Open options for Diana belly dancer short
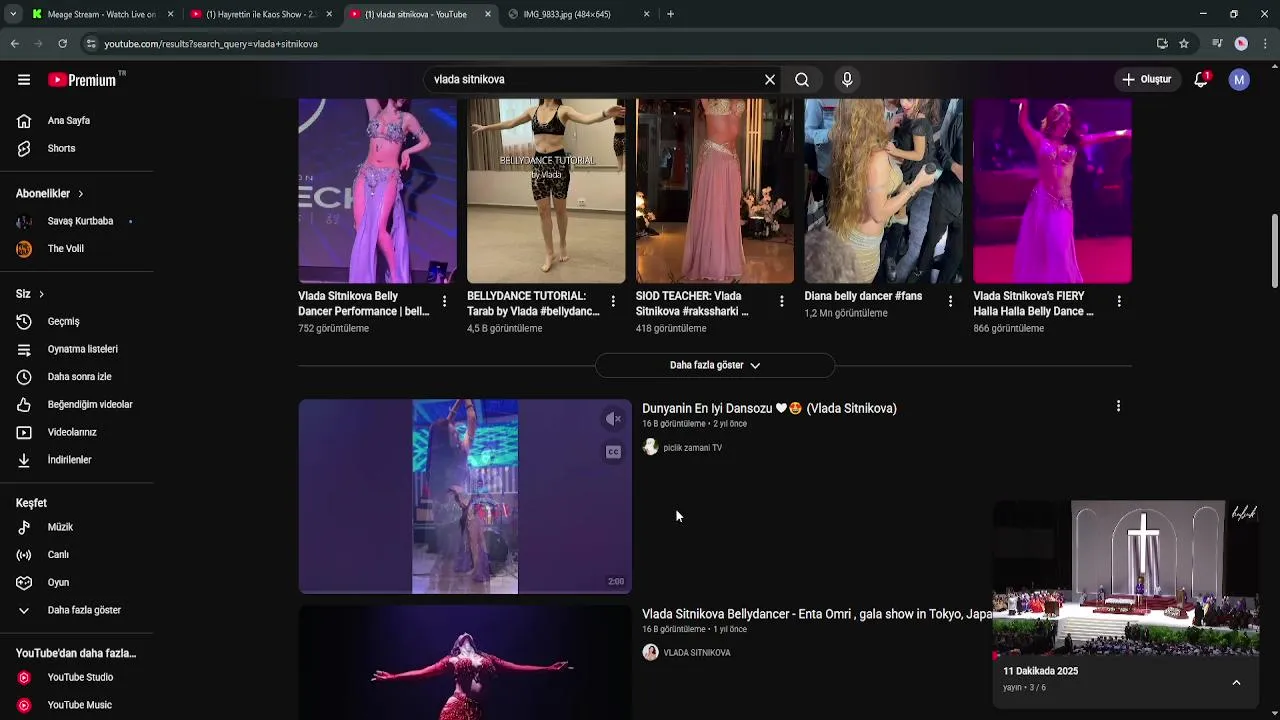 click(x=950, y=301)
